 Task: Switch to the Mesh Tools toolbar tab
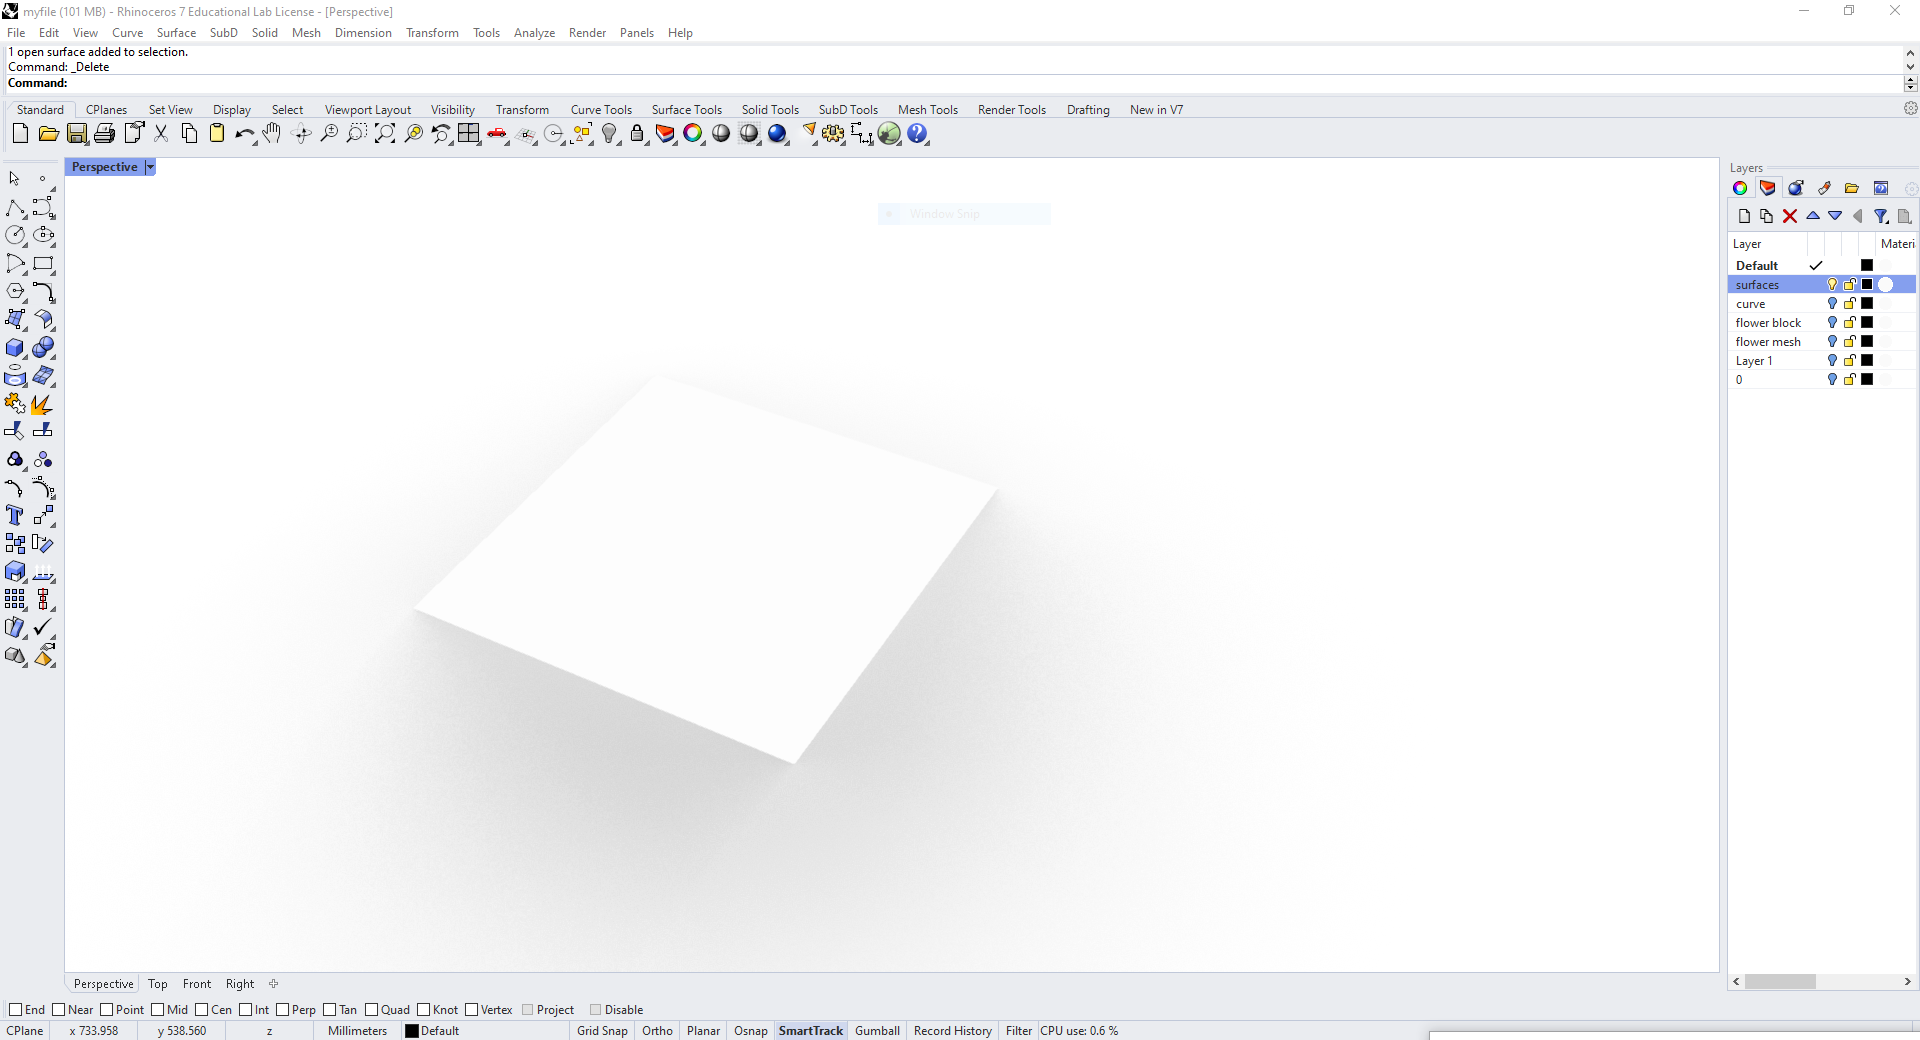coord(927,110)
